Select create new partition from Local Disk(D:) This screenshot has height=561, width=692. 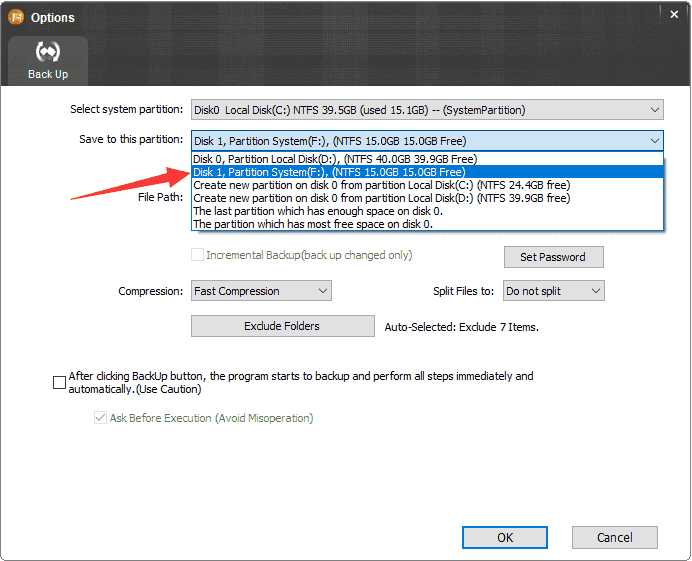tap(381, 198)
